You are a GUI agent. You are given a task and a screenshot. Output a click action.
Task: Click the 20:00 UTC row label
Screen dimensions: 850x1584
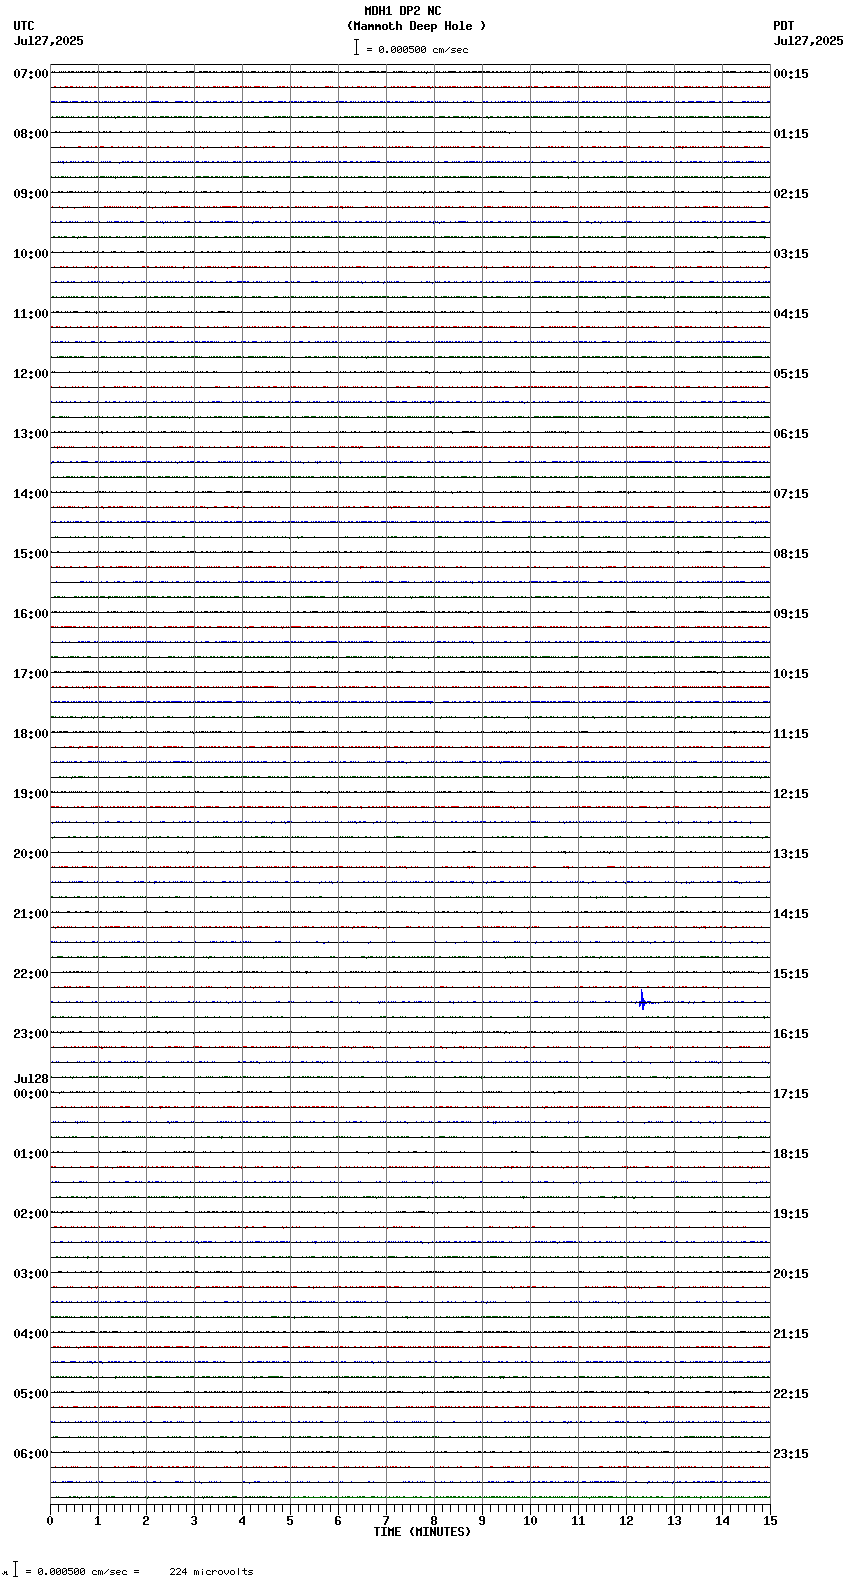(x=31, y=854)
